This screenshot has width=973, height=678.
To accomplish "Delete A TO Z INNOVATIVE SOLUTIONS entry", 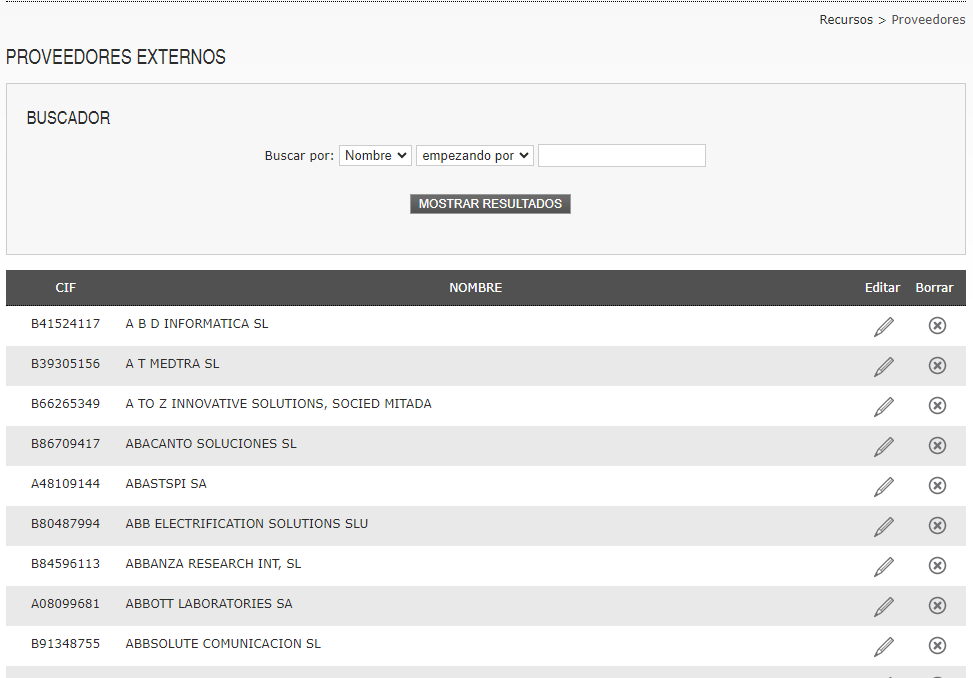I will [937, 406].
